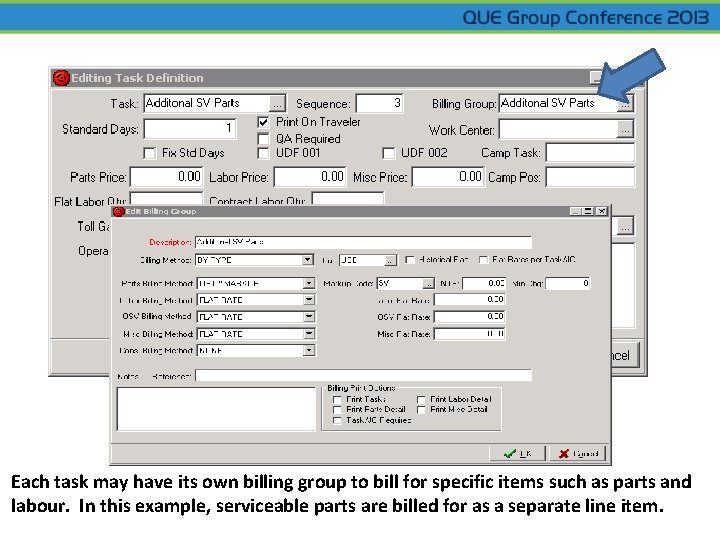The image size is (720, 540).
Task: Tick the Task A/C Required checkbox
Action: [337, 421]
